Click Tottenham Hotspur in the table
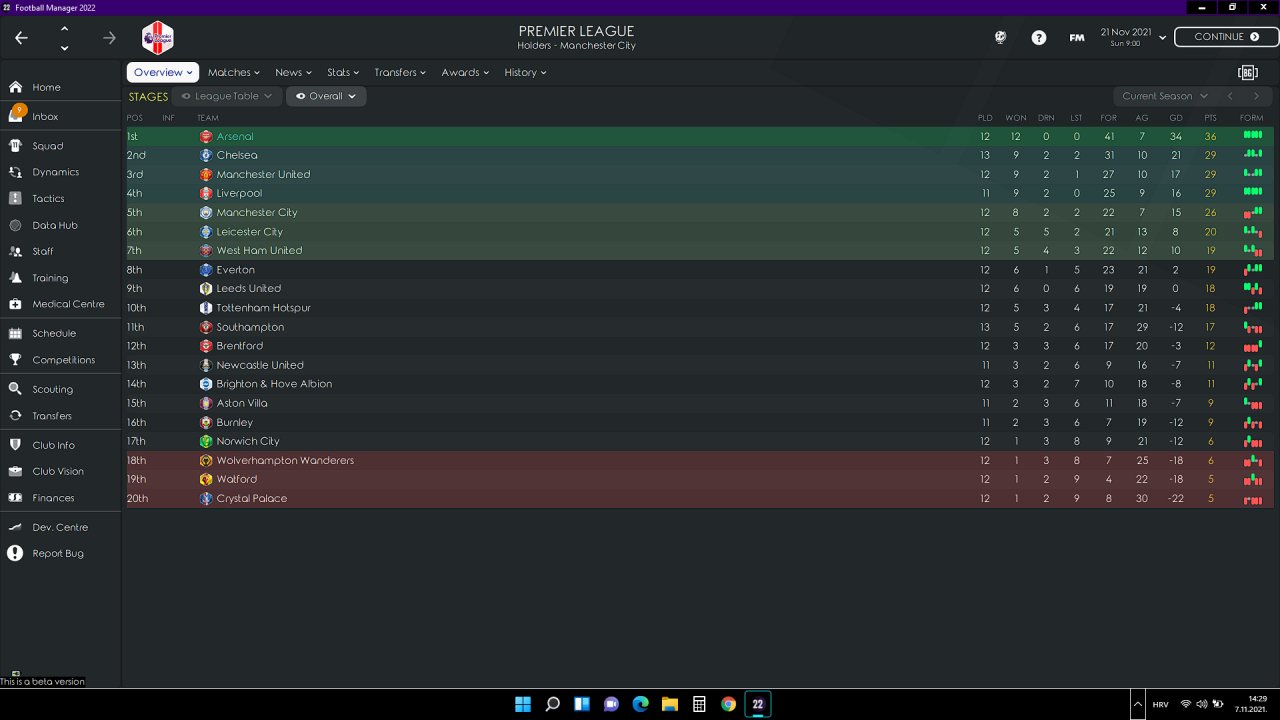 [263, 308]
